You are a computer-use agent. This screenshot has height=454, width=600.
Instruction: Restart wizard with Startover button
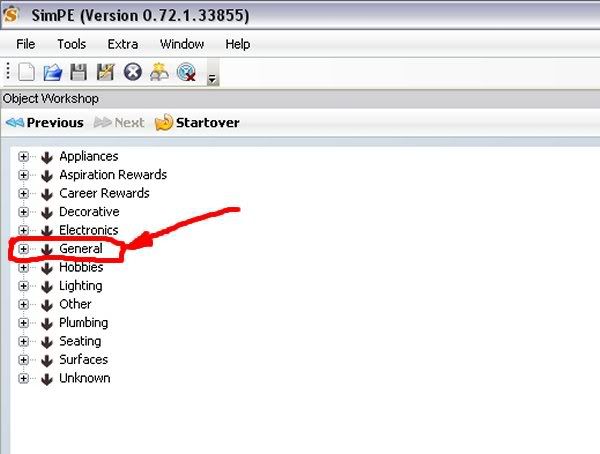coord(197,122)
